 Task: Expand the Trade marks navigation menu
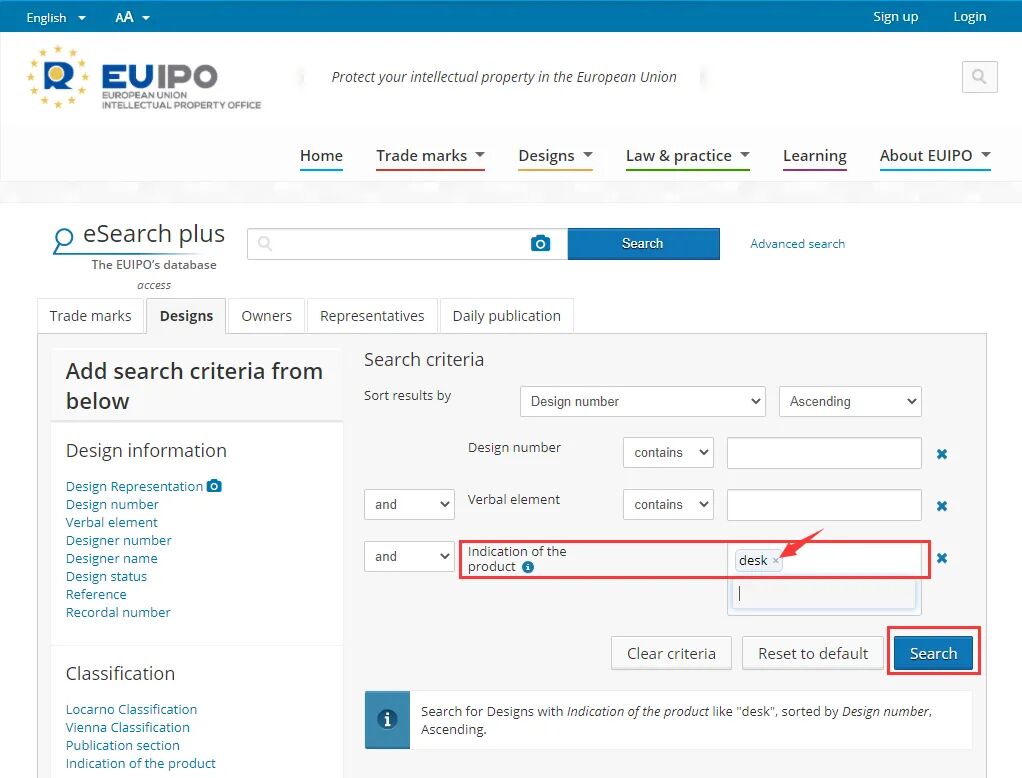[x=430, y=156]
